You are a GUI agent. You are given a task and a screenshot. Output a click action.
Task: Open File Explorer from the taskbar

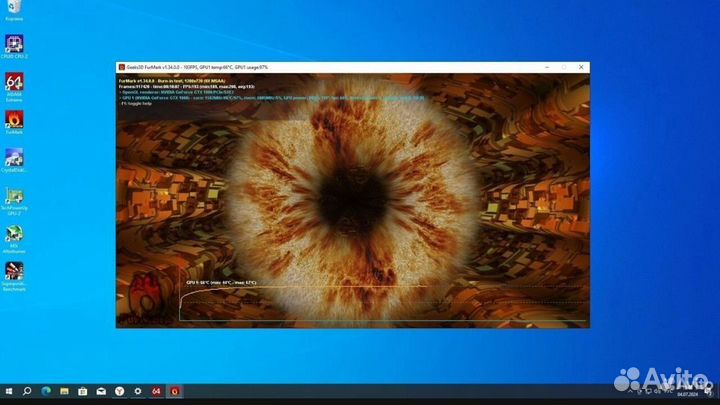64,391
